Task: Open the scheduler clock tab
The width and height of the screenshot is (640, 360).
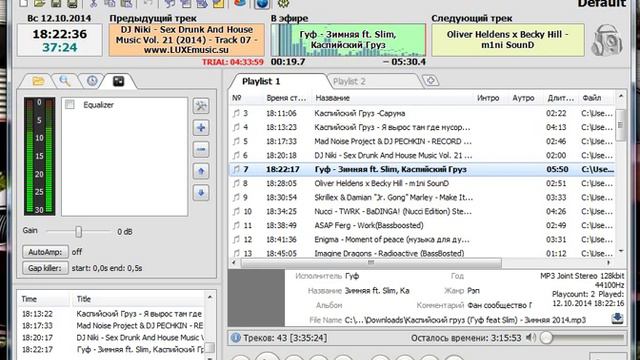Action: coord(92,81)
